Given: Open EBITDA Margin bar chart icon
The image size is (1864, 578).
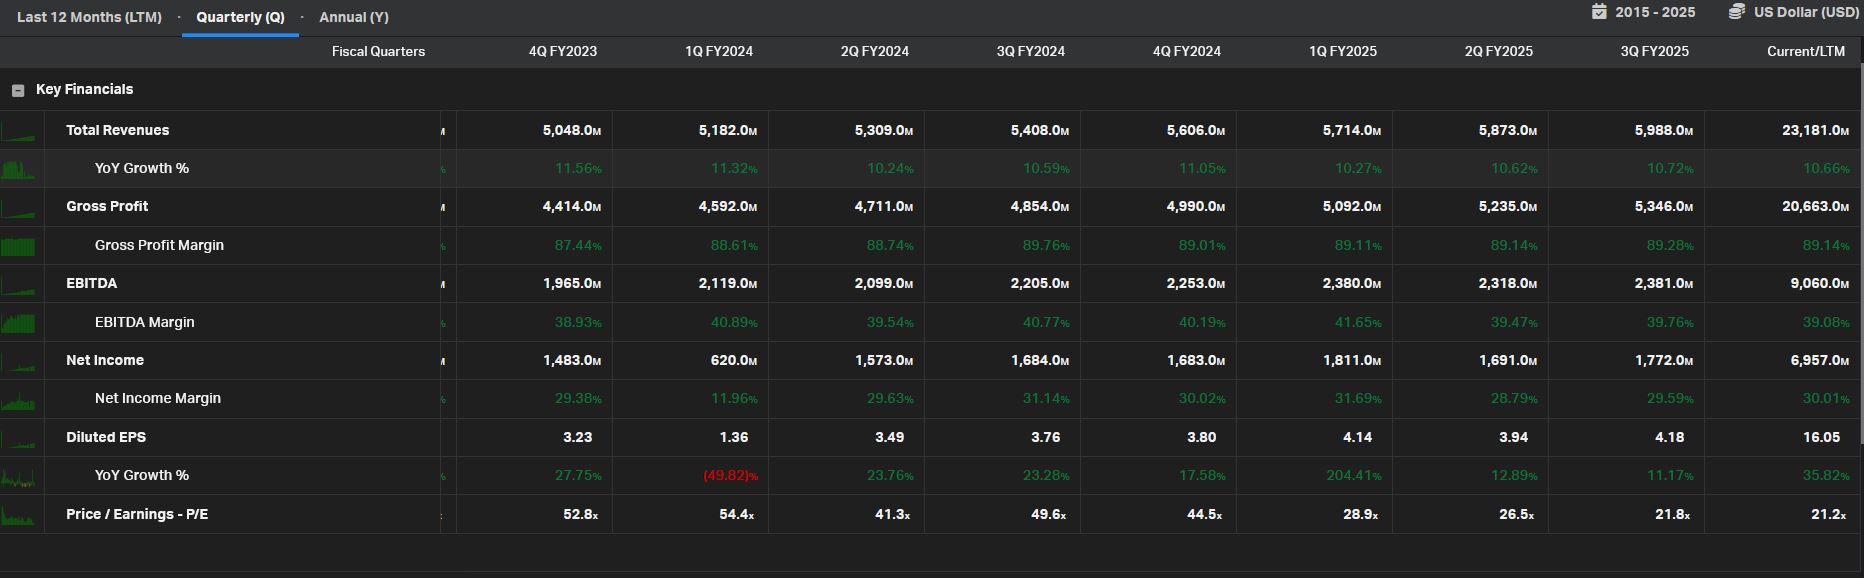Looking at the screenshot, I should click(x=18, y=322).
